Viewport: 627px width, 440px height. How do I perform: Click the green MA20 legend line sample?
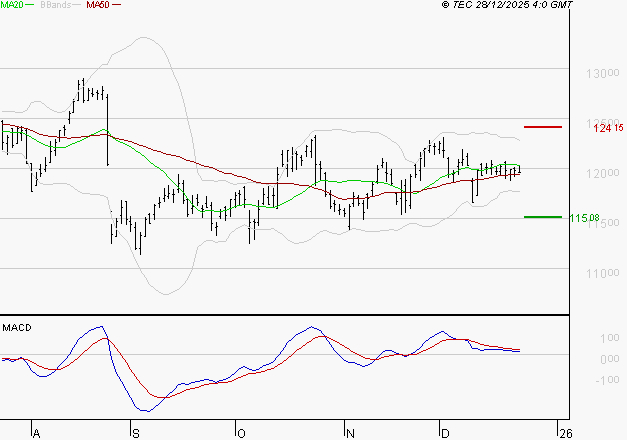click(x=30, y=5)
